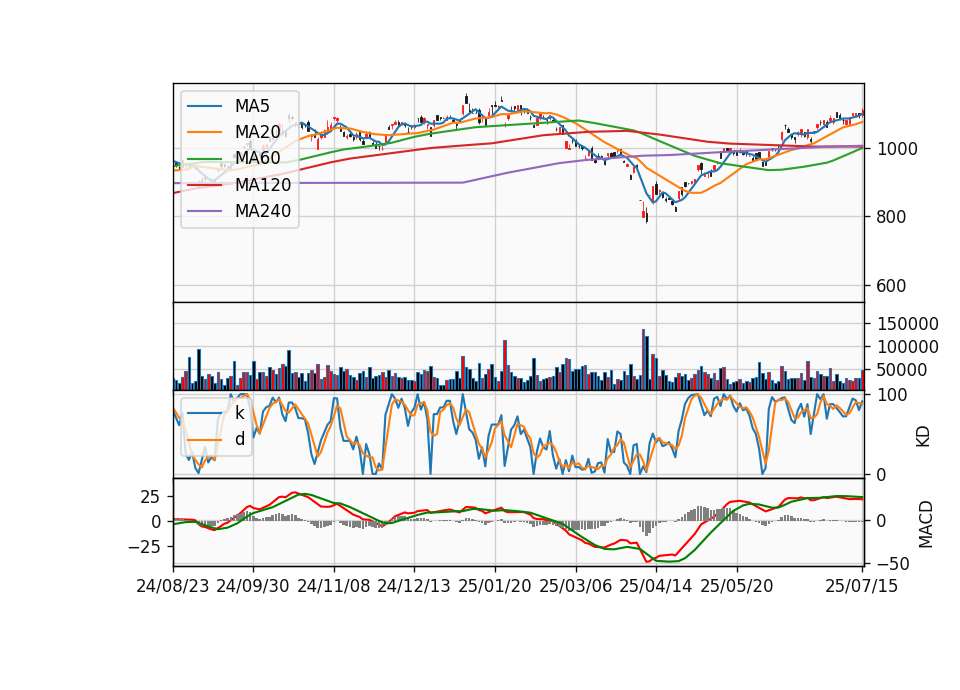This screenshot has width=960, height=690.
Task: Click the lowest candlestick near 800 in April
Action: [647, 216]
